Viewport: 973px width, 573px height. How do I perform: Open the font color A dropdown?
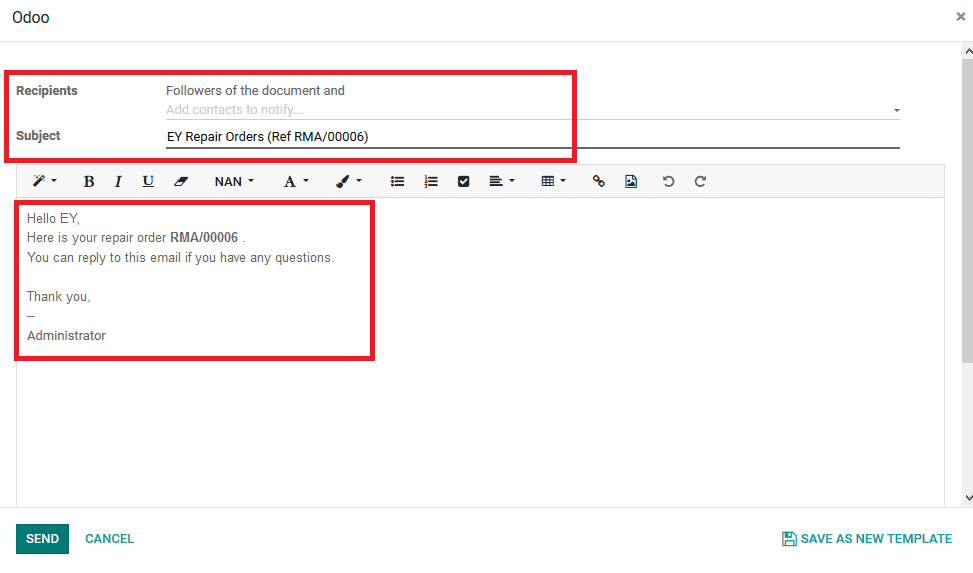tap(295, 181)
